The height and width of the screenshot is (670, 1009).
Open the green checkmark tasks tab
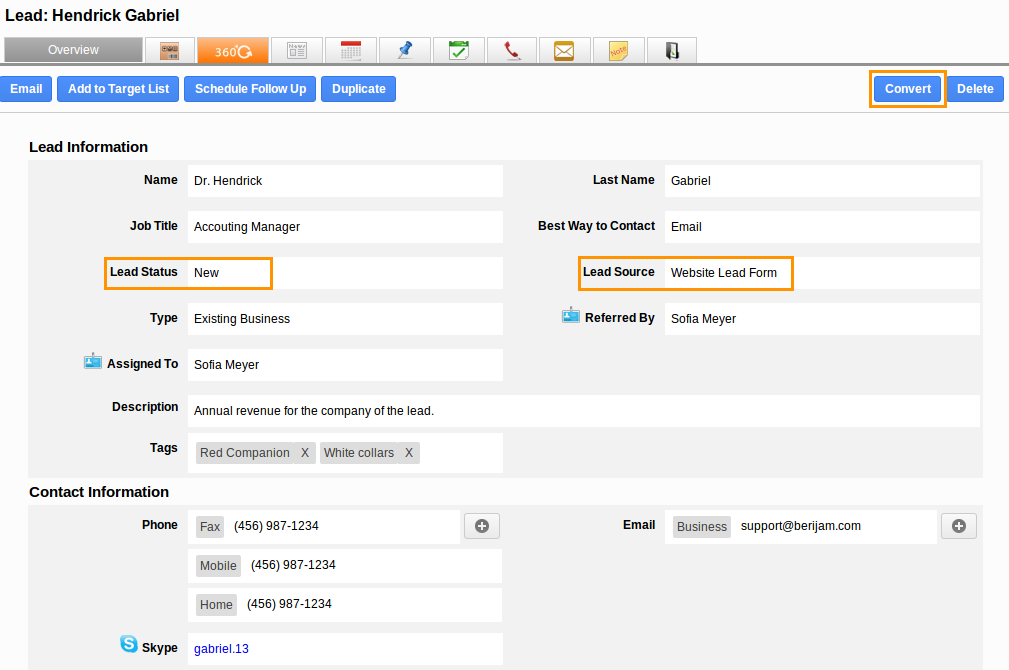coord(458,50)
